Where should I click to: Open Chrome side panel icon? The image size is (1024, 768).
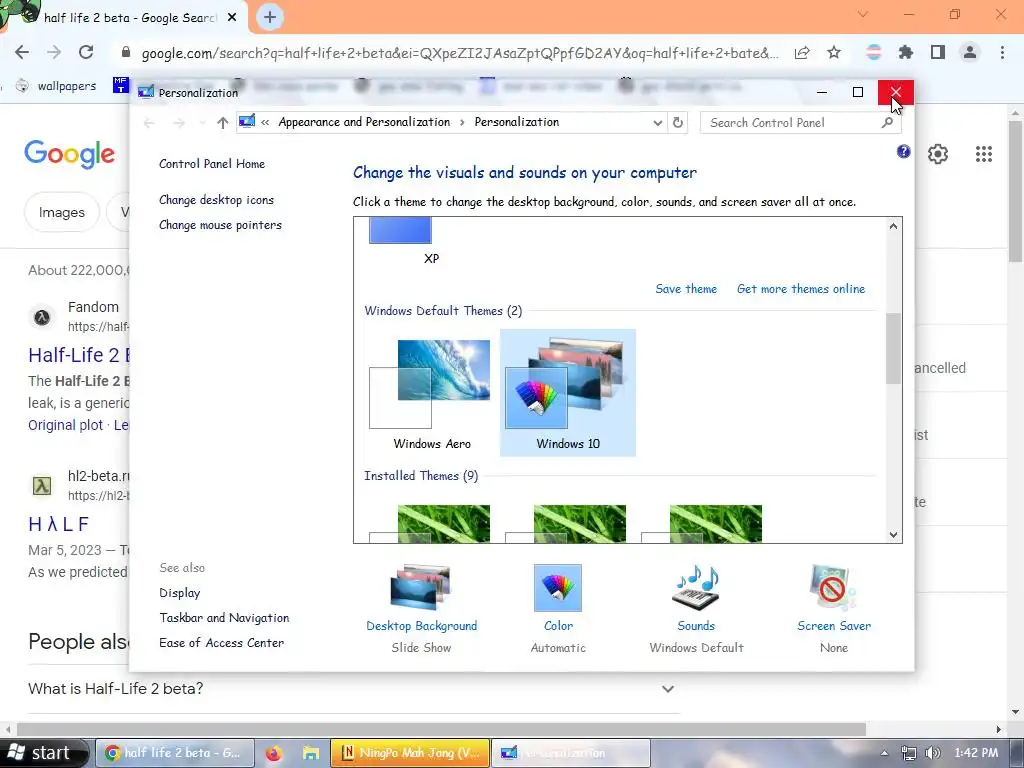938,52
